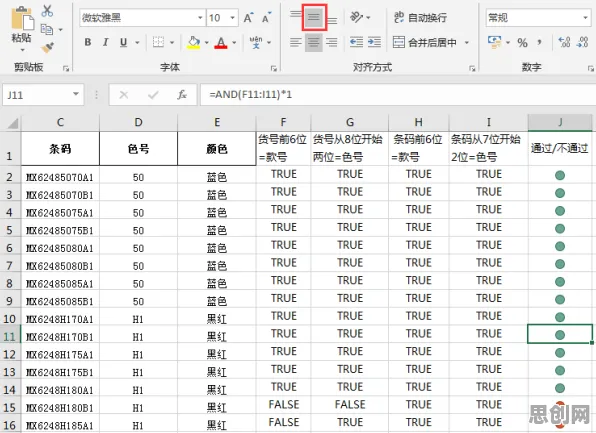Click the Borders icon
This screenshot has height=433, width=596.
[158, 42]
